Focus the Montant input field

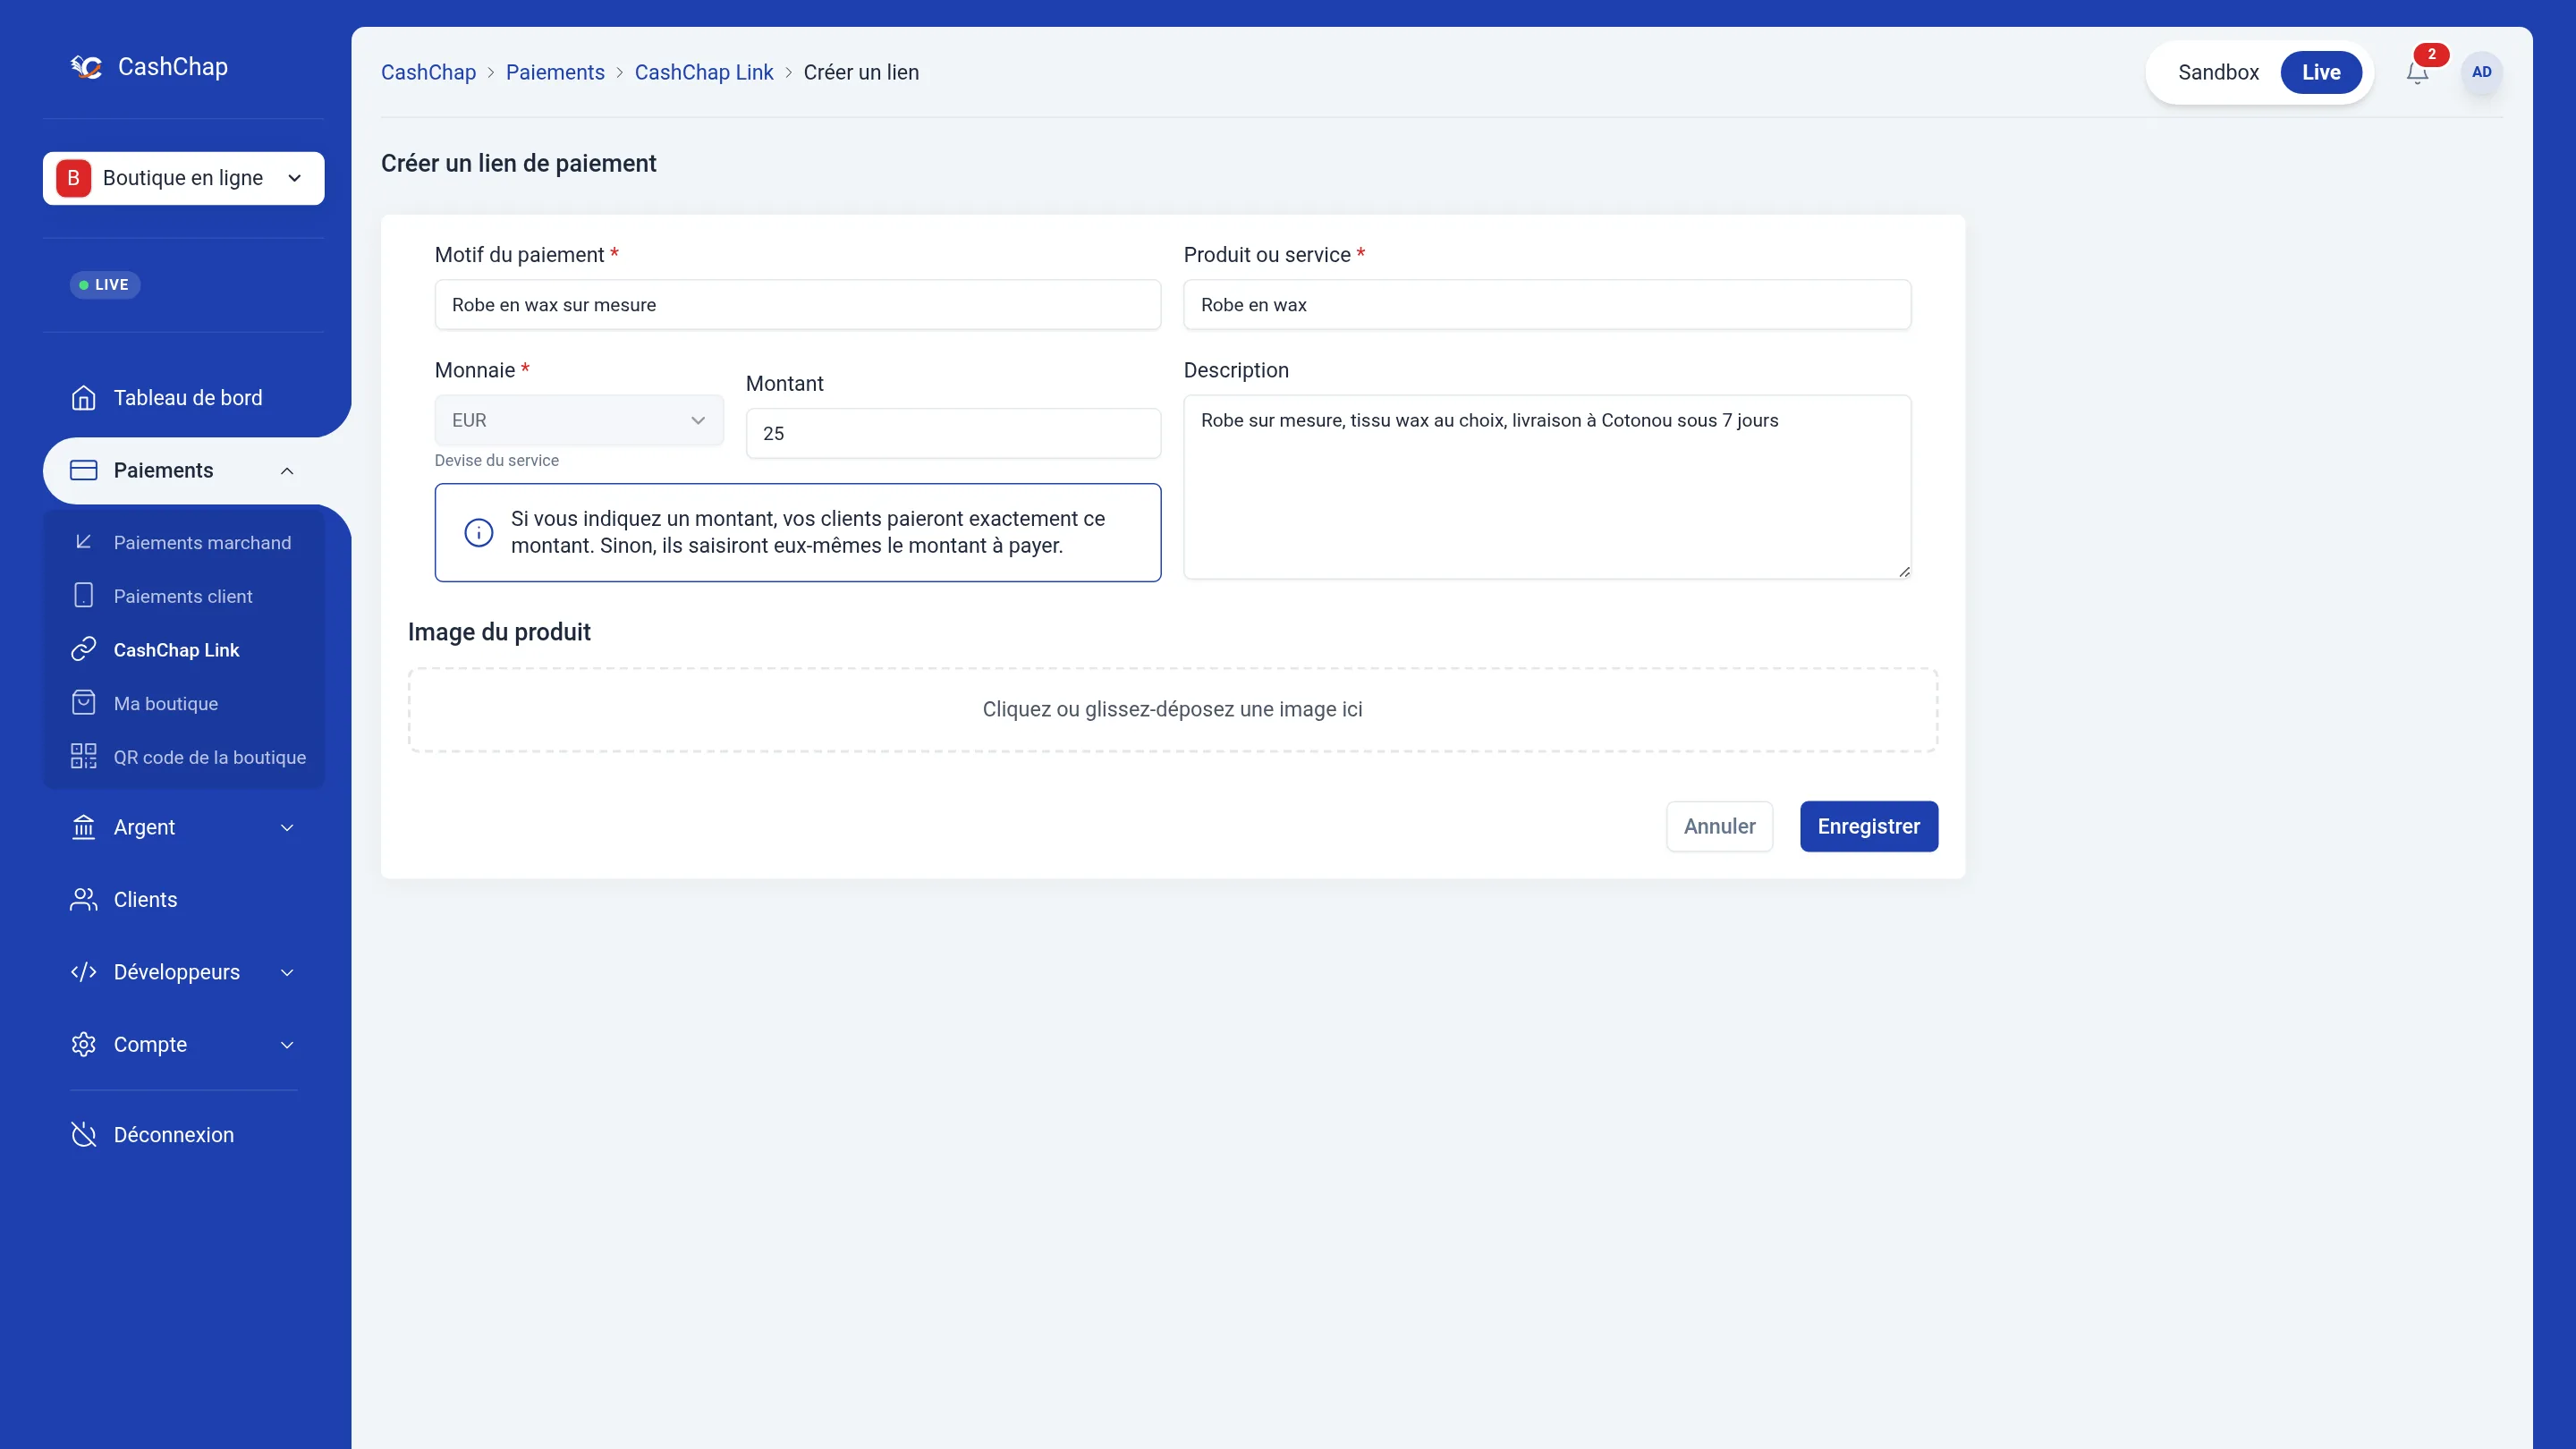click(x=953, y=434)
